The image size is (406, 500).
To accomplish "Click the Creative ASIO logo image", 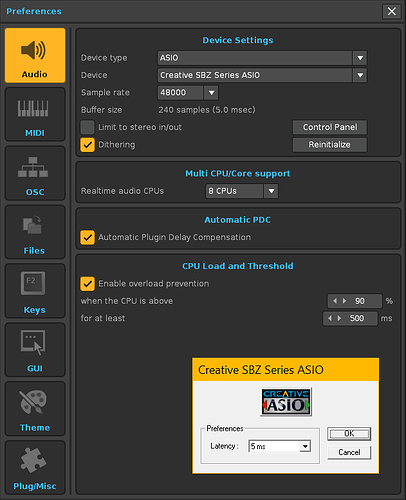I will click(286, 402).
